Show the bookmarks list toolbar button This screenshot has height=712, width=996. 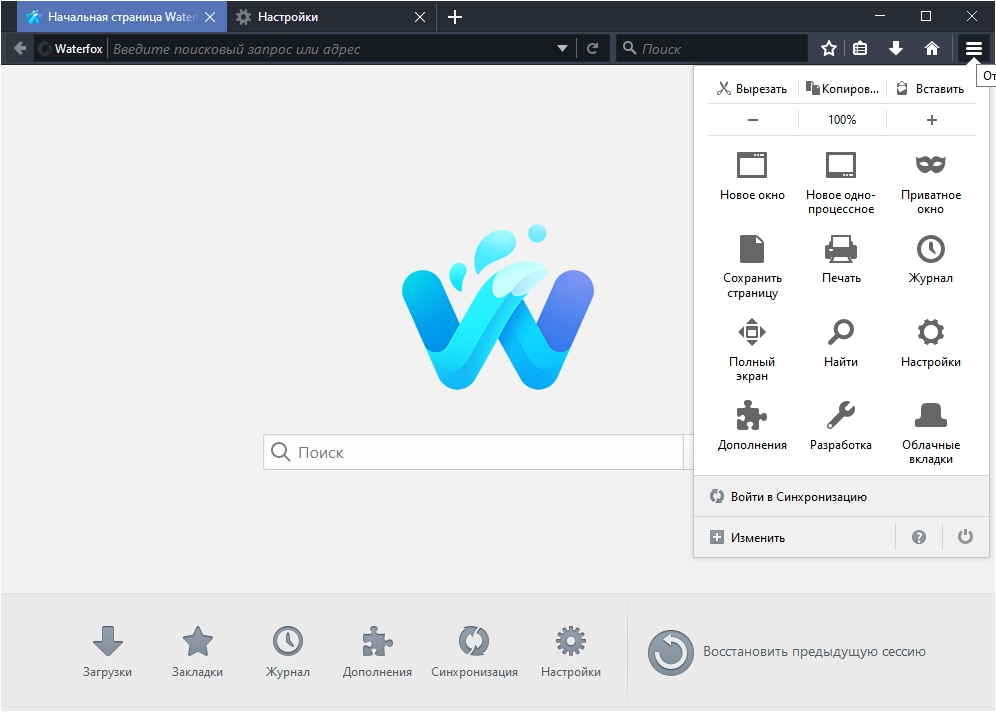pyautogui.click(x=859, y=48)
